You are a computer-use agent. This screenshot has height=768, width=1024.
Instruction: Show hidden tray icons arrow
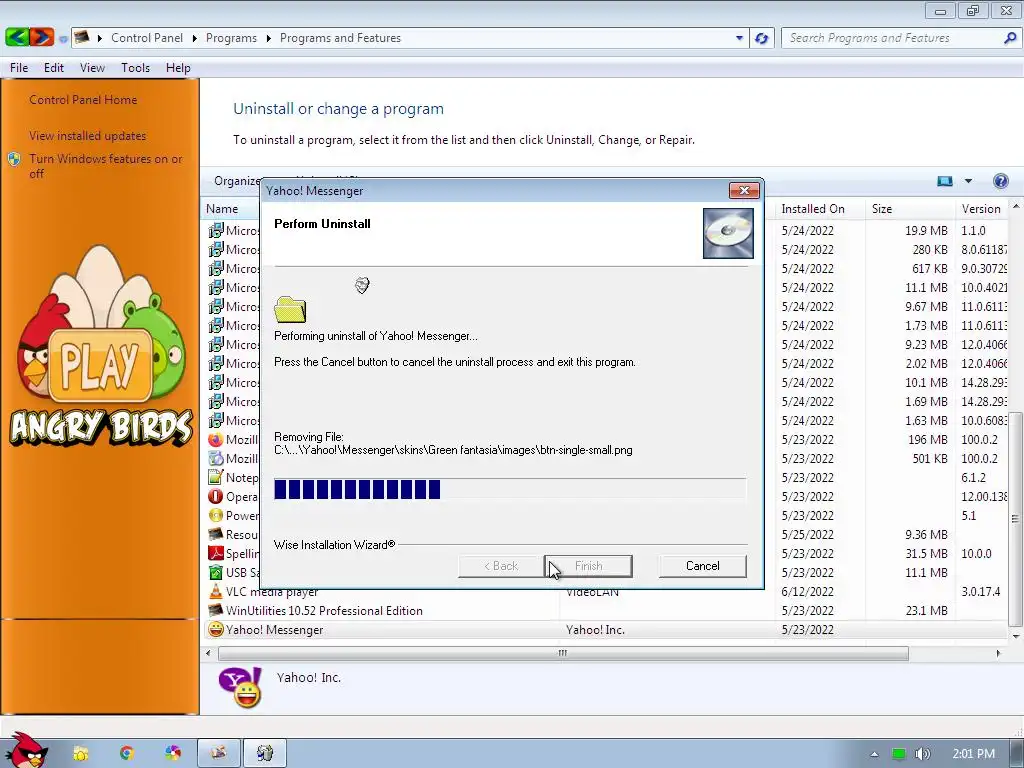tap(874, 754)
